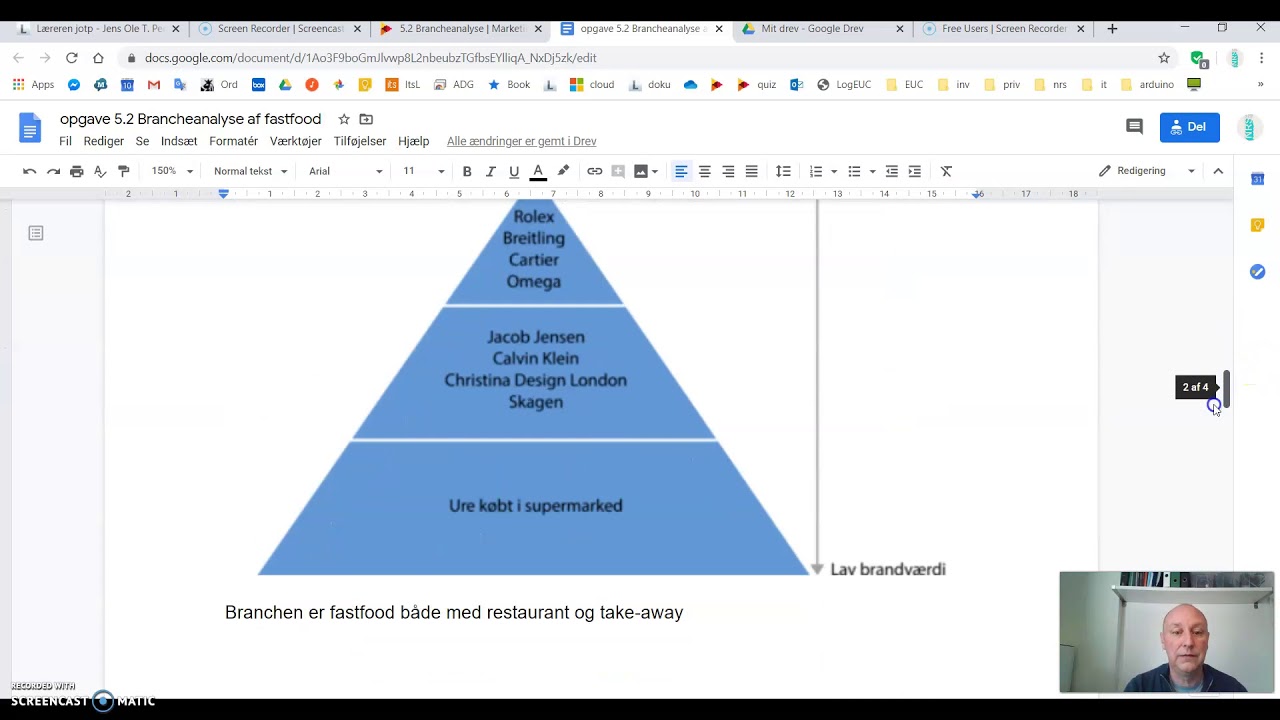Open Calendar in the side panel
Image resolution: width=1280 pixels, height=720 pixels.
pyautogui.click(x=1258, y=179)
